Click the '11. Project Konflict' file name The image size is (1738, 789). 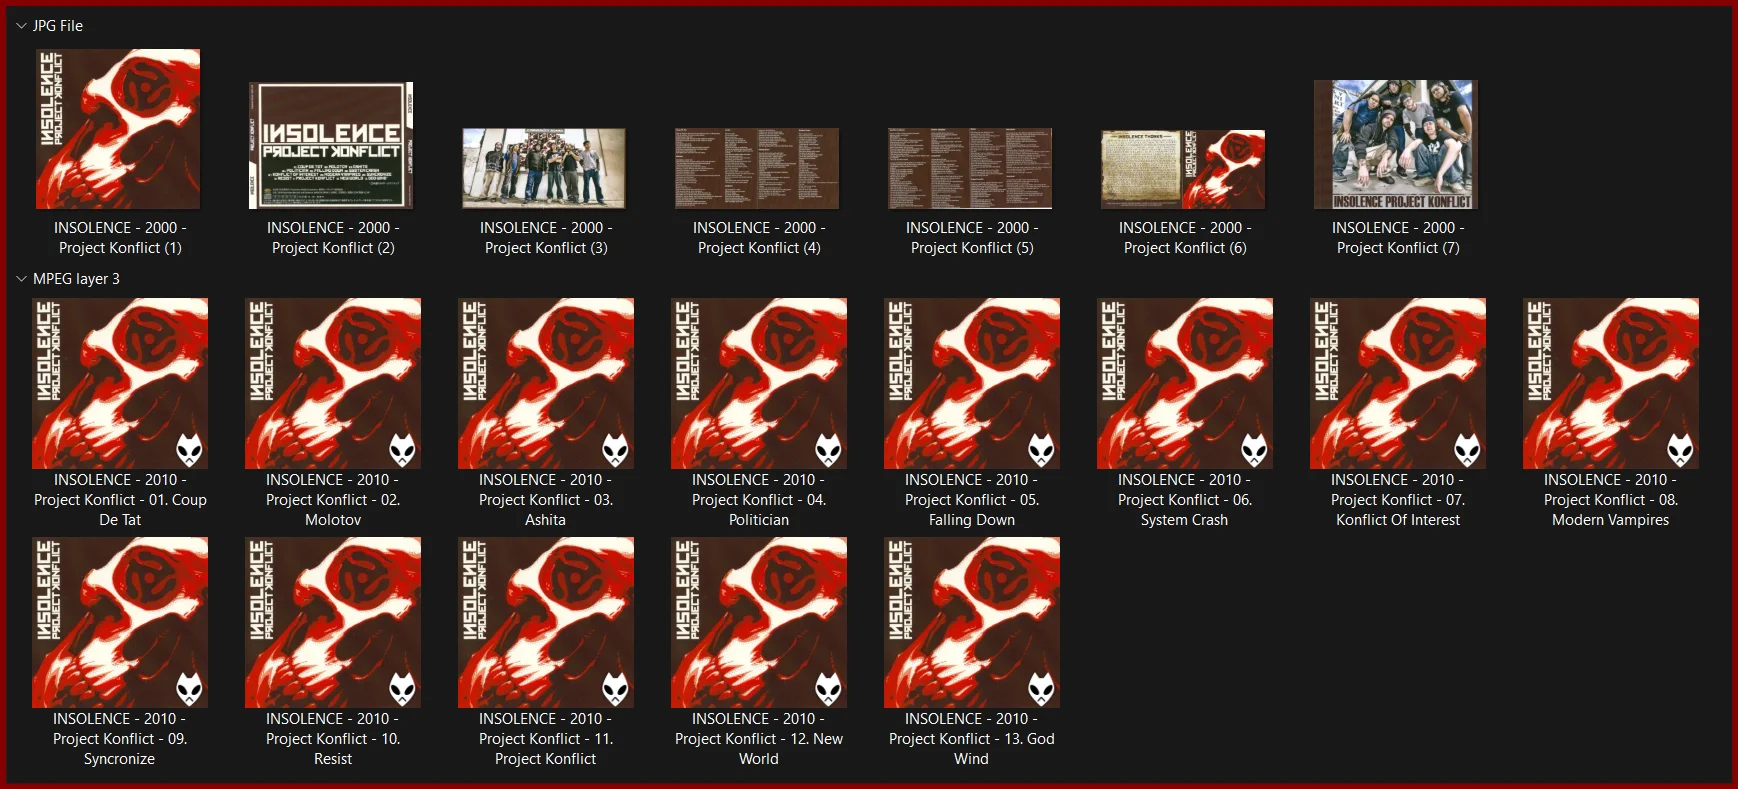(546, 739)
